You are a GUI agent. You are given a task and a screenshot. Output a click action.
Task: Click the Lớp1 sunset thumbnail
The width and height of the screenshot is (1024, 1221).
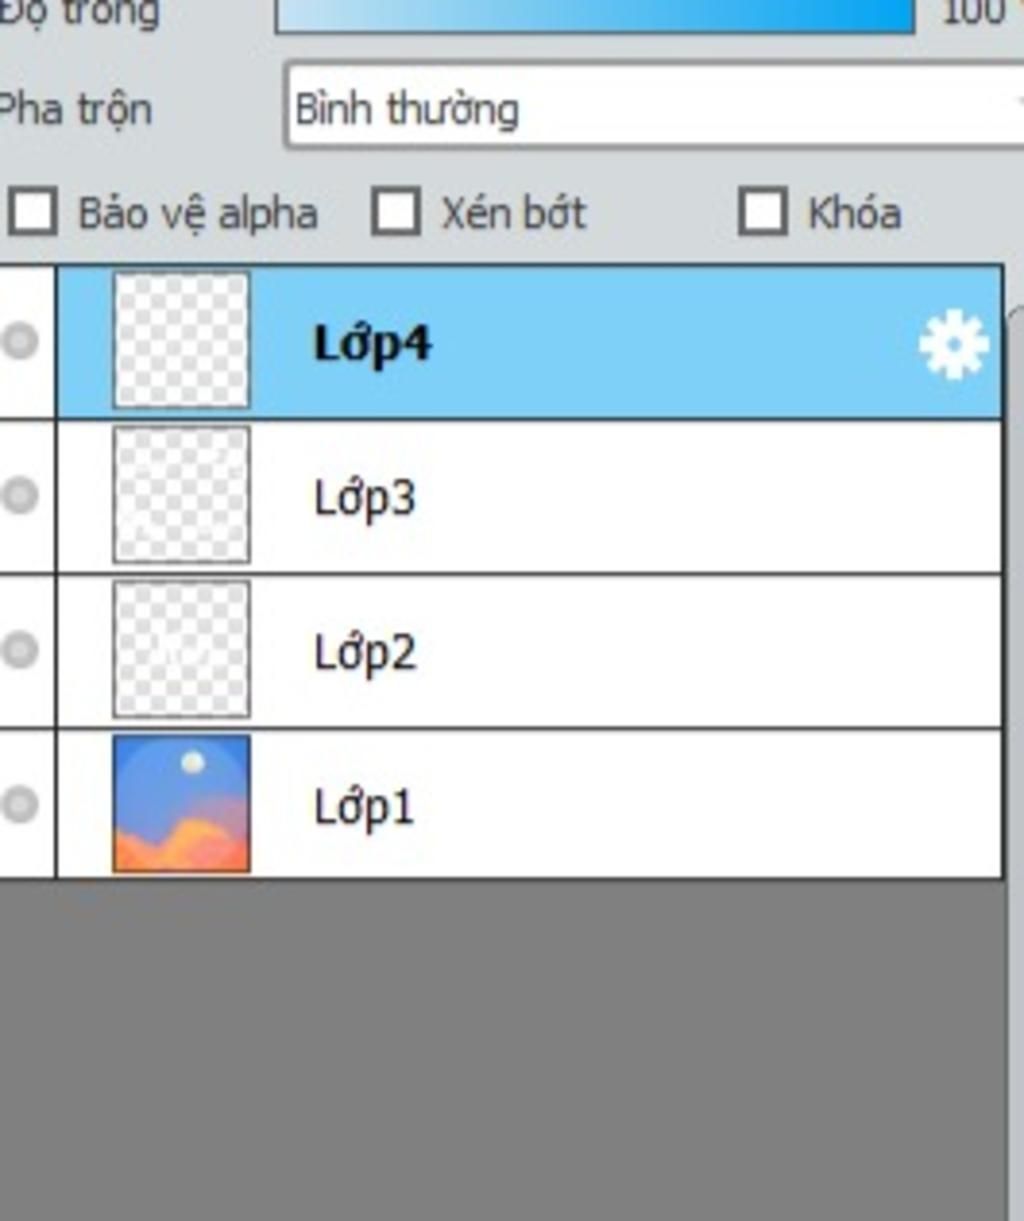(181, 804)
